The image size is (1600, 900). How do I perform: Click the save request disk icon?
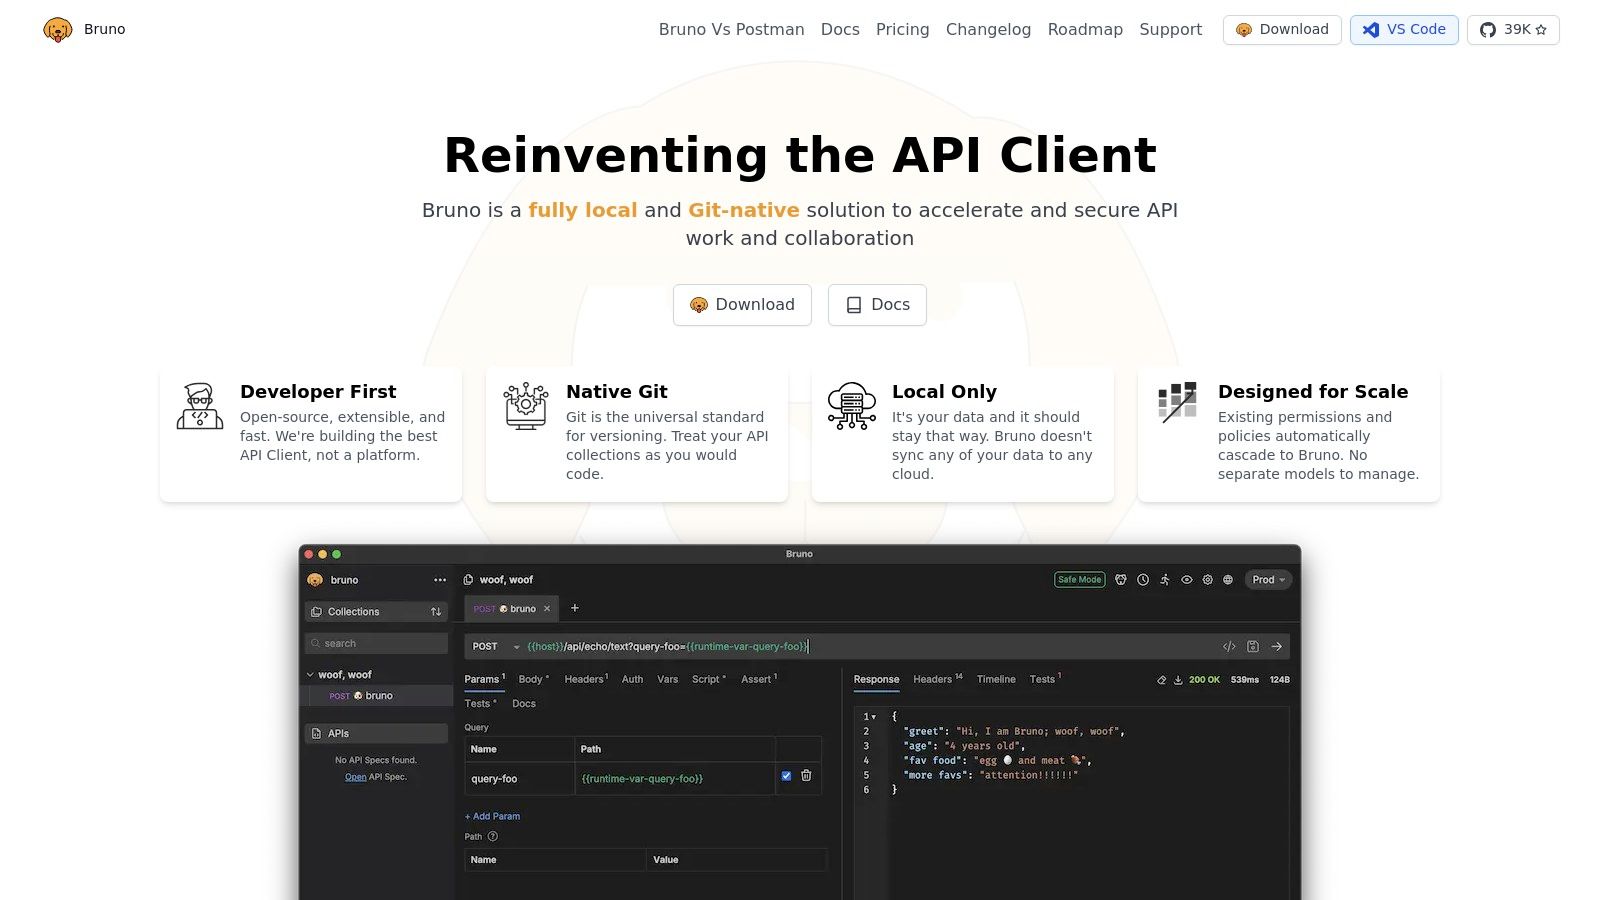1253,647
